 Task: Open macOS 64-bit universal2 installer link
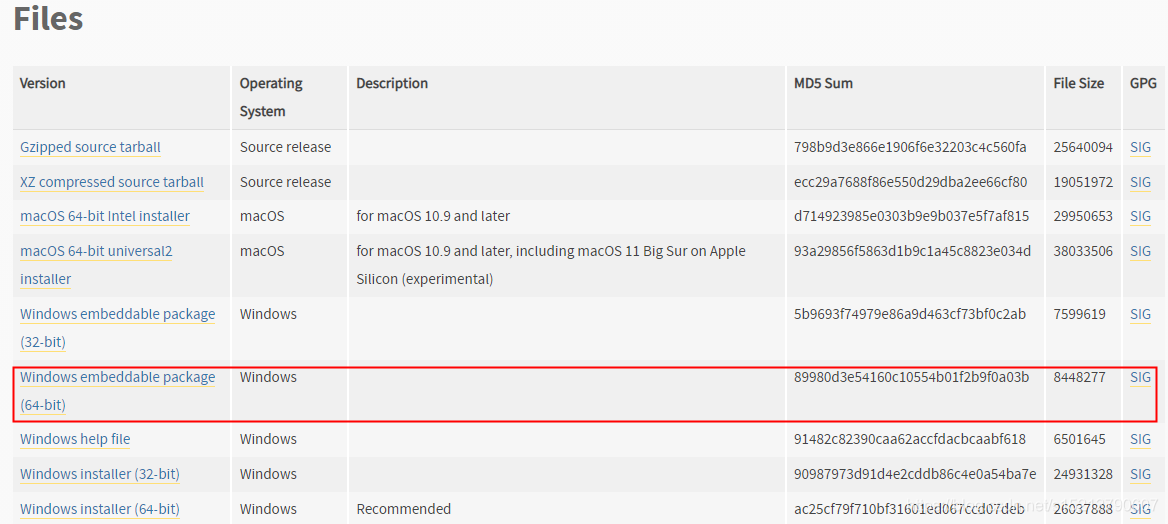pos(96,265)
